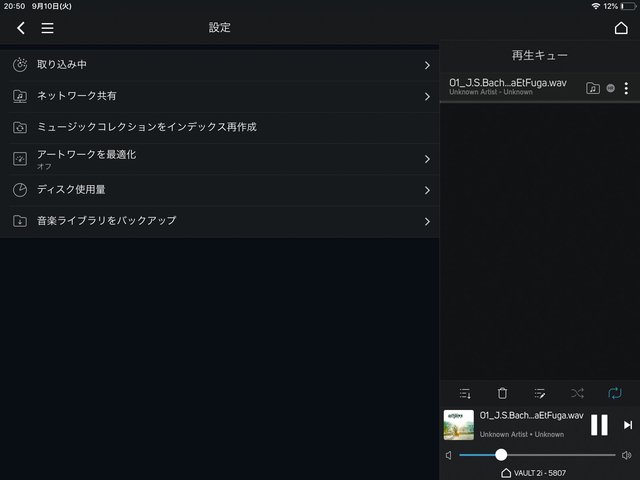Screen dimensions: 640x480
Task: Select the VAULT 2i - 5807 player
Action: [x=533, y=473]
